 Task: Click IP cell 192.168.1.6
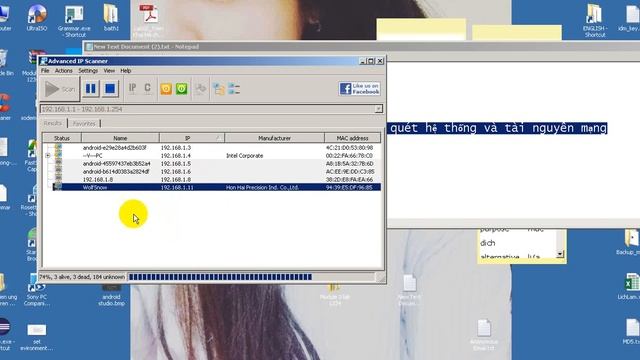[176, 171]
